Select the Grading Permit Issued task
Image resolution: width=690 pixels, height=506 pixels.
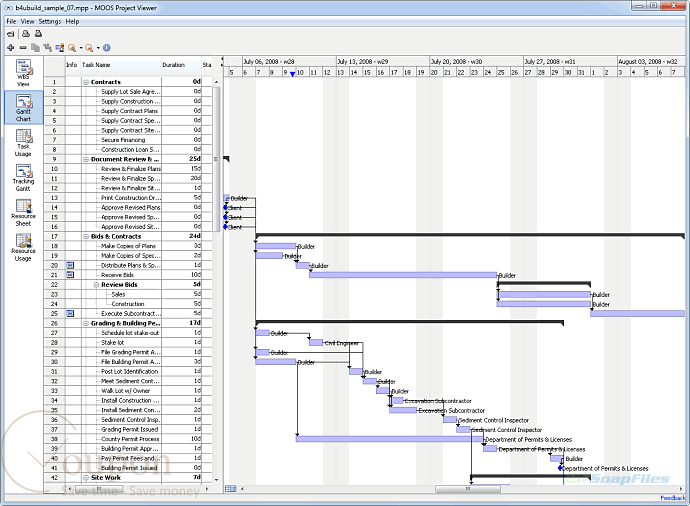(129, 429)
